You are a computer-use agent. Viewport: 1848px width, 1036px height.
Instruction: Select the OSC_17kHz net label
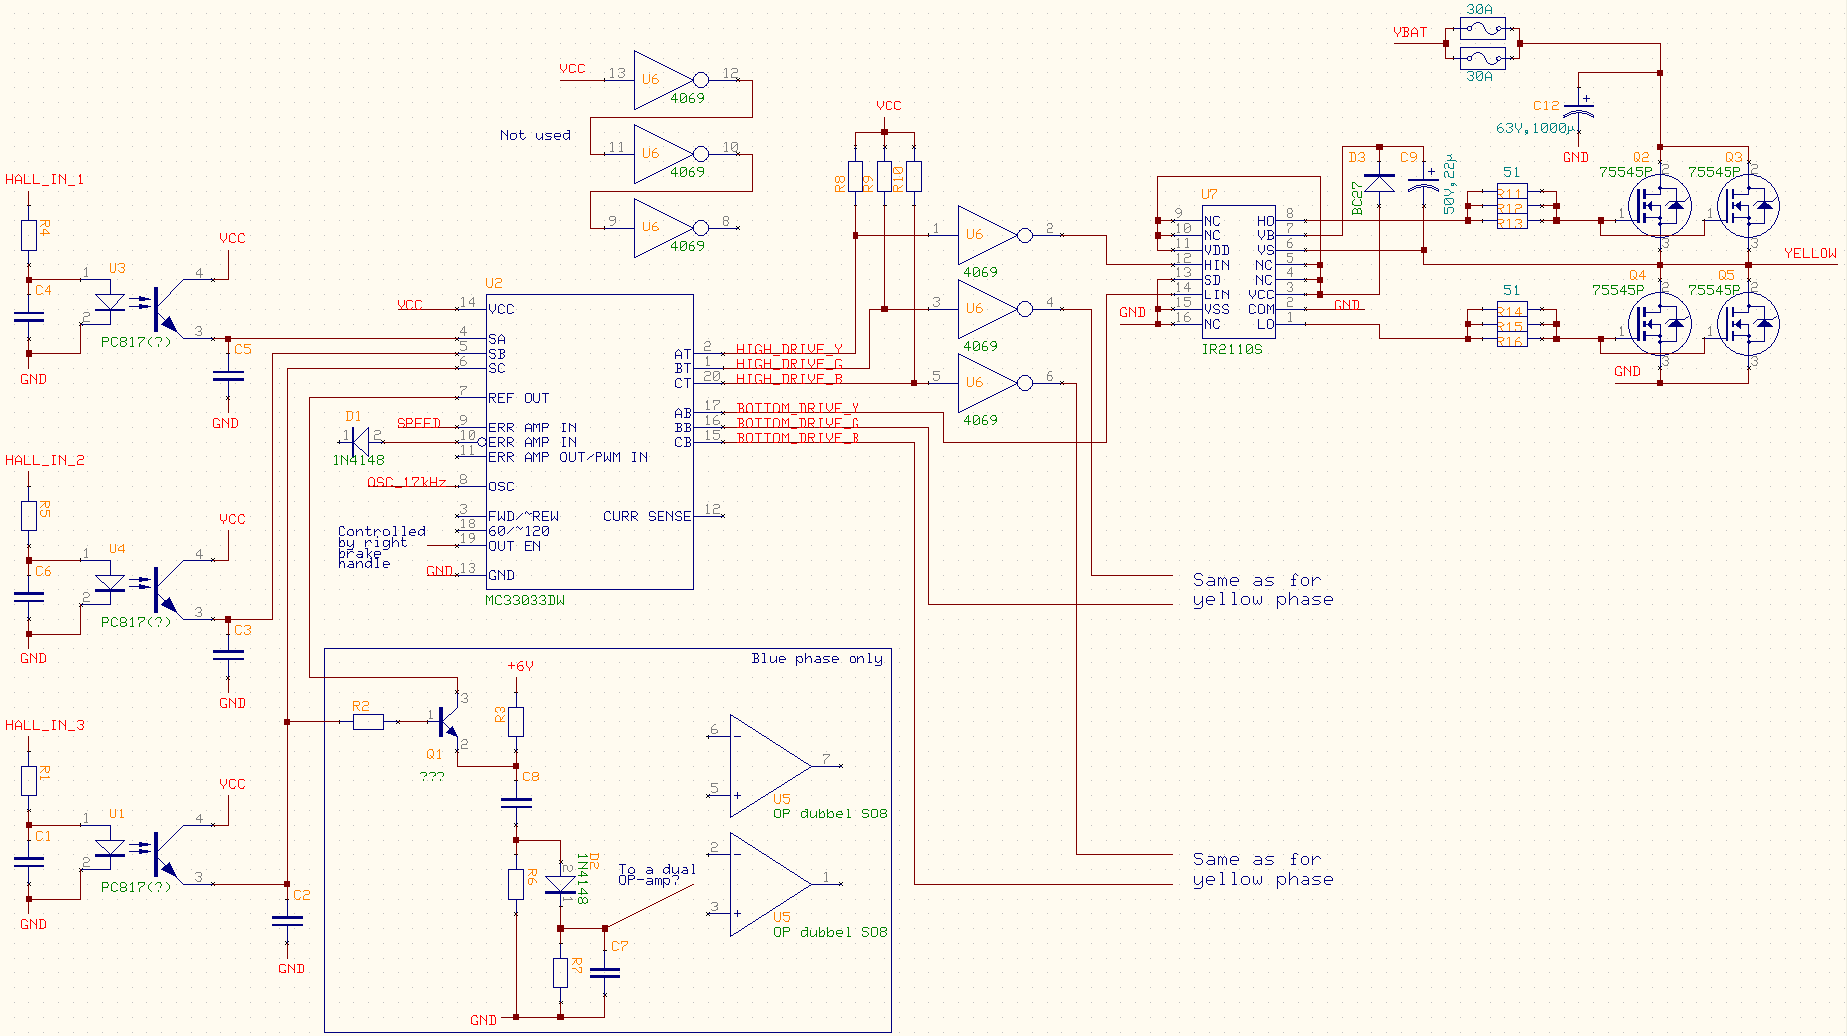[x=407, y=483]
